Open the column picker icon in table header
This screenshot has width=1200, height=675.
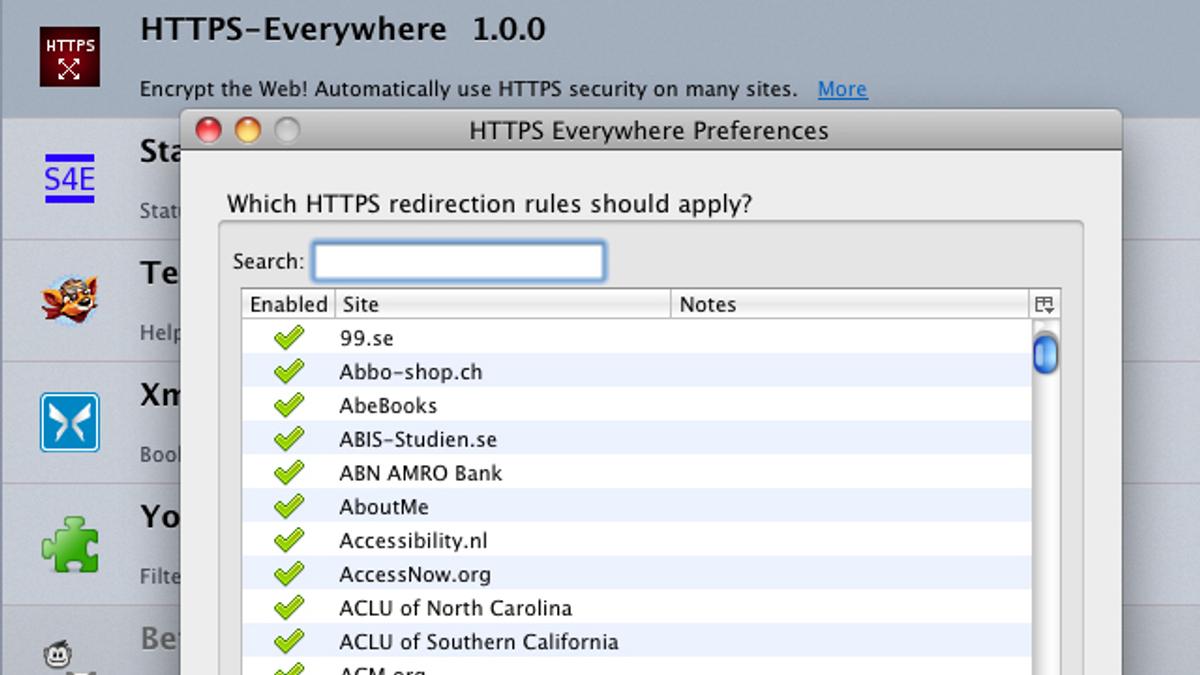click(x=1044, y=304)
